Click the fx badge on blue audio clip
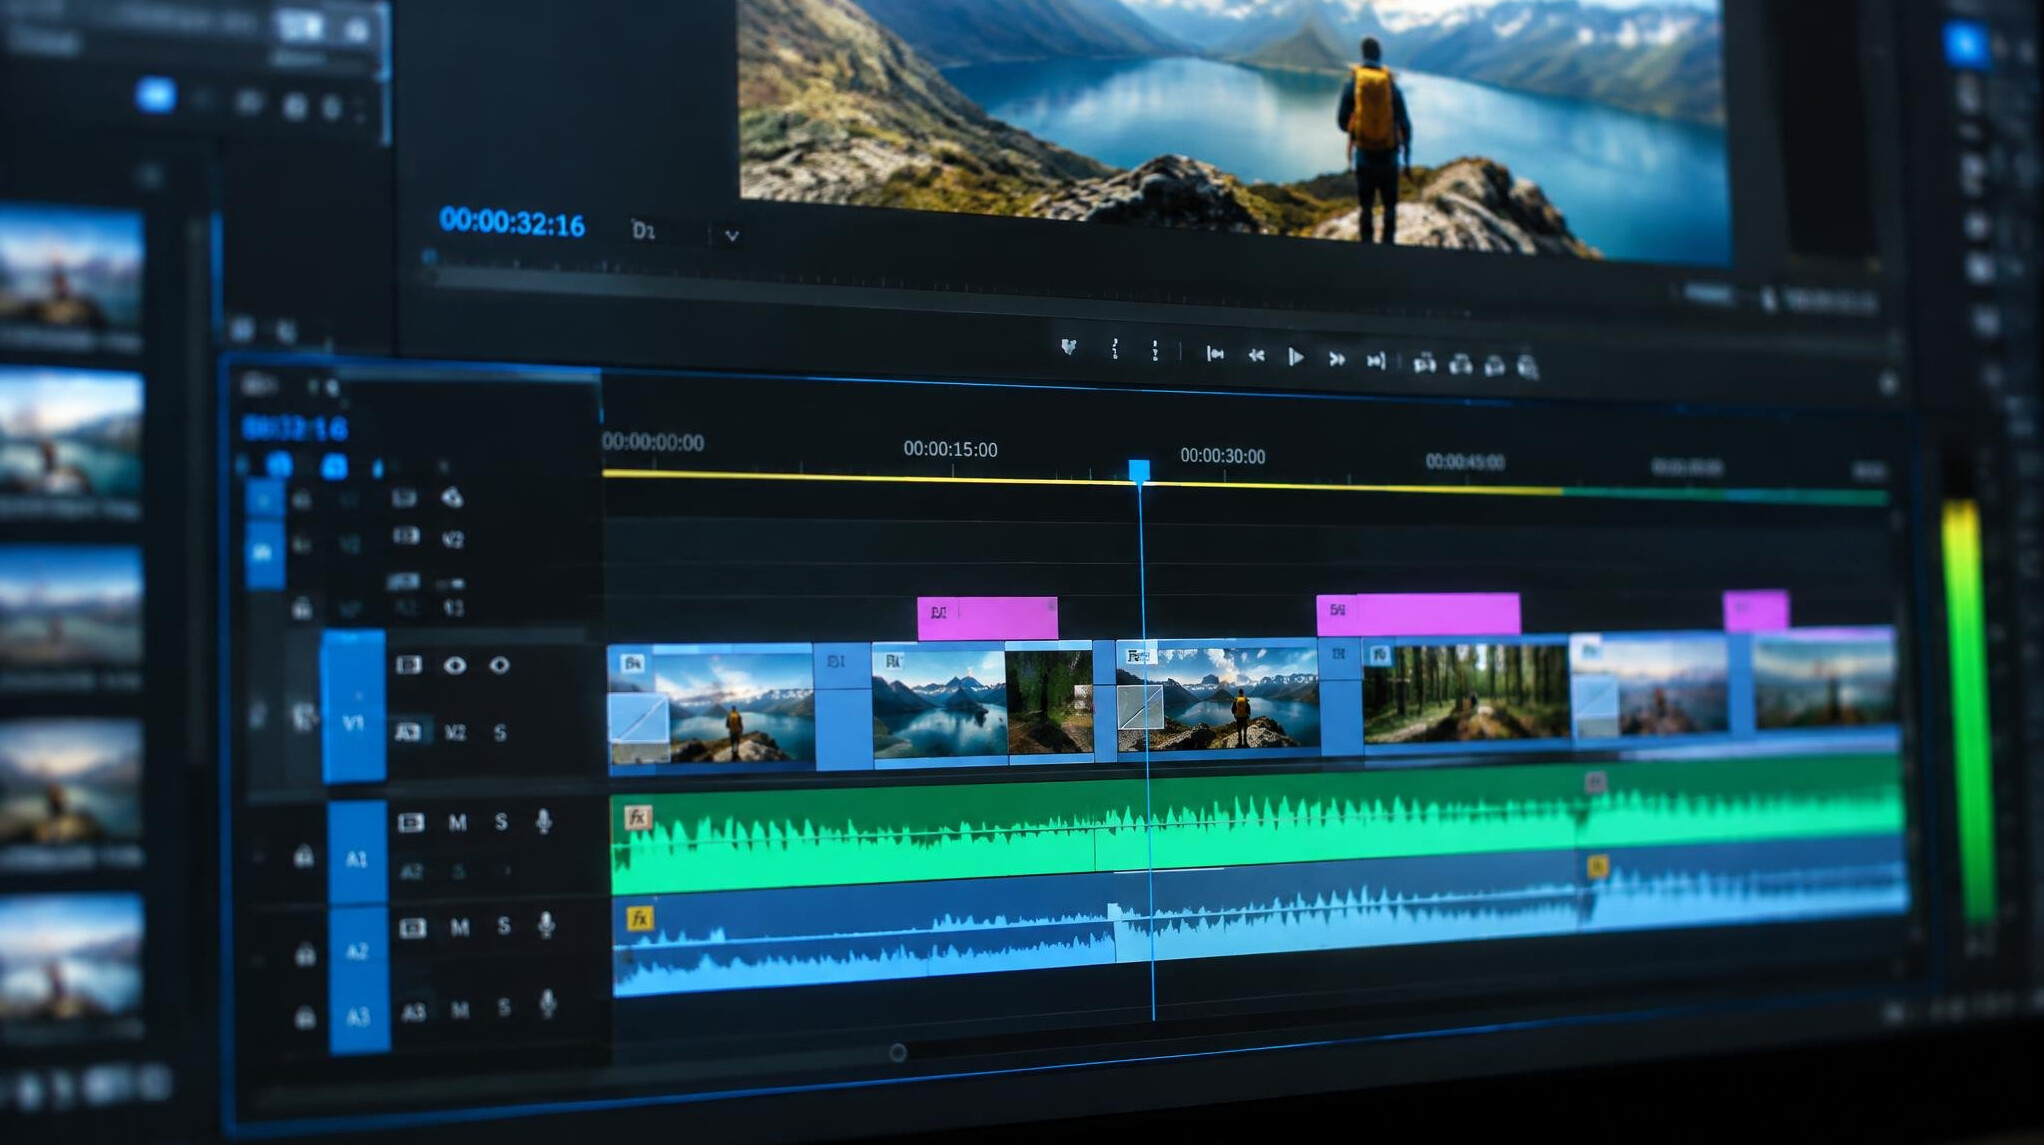The height and width of the screenshot is (1145, 2044). [x=640, y=918]
